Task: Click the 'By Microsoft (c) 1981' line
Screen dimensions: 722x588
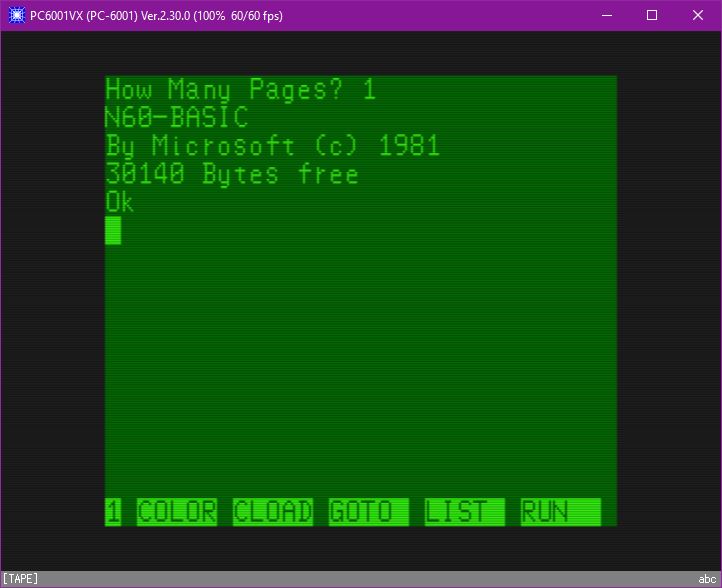Action: point(273,146)
